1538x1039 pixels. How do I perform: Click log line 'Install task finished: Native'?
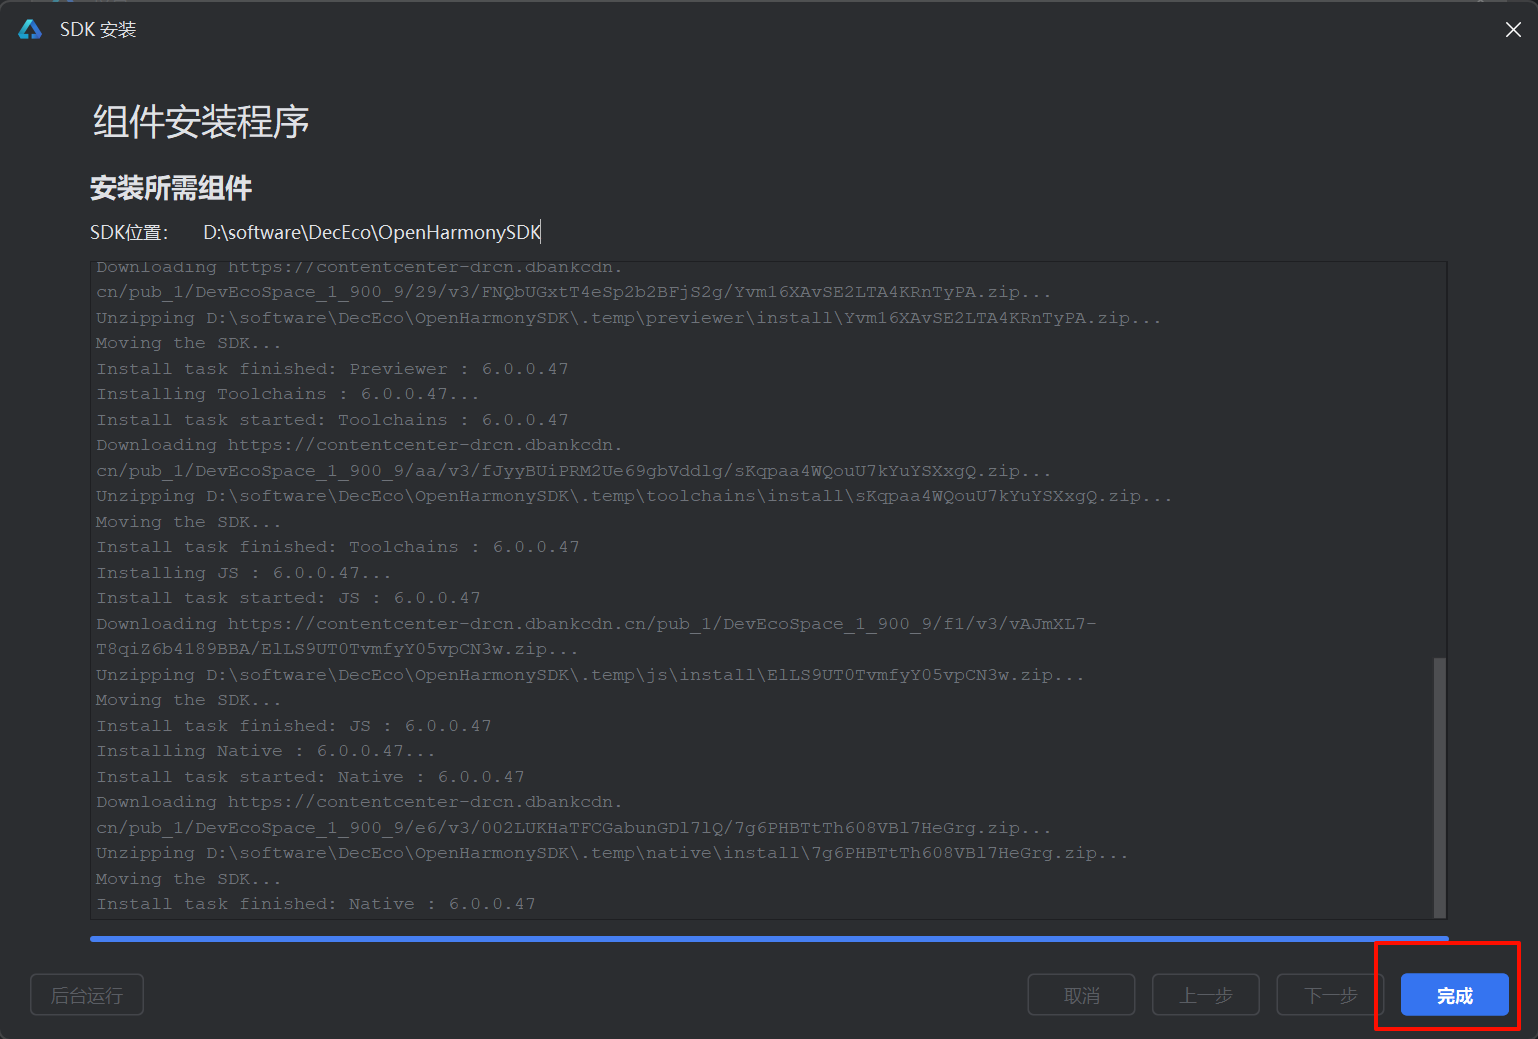pyautogui.click(x=316, y=904)
